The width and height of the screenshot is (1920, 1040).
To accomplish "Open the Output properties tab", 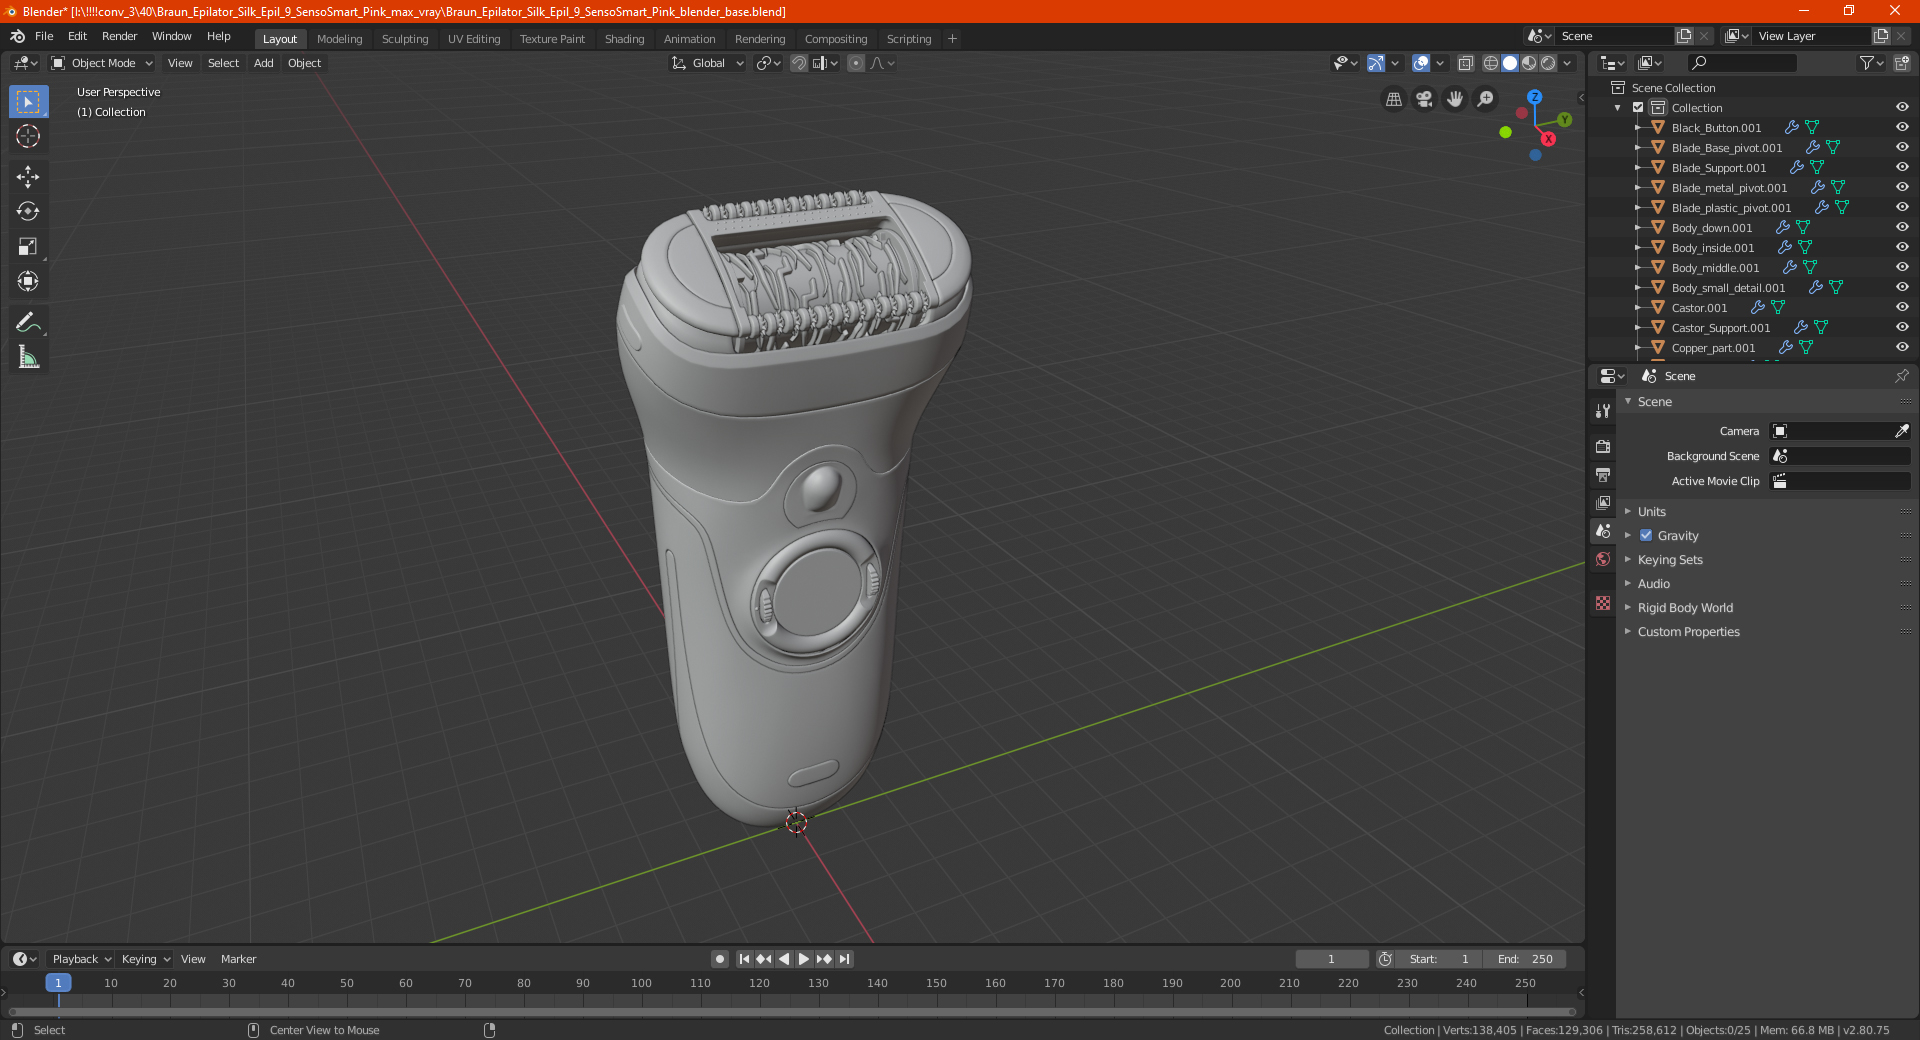I will [x=1603, y=474].
